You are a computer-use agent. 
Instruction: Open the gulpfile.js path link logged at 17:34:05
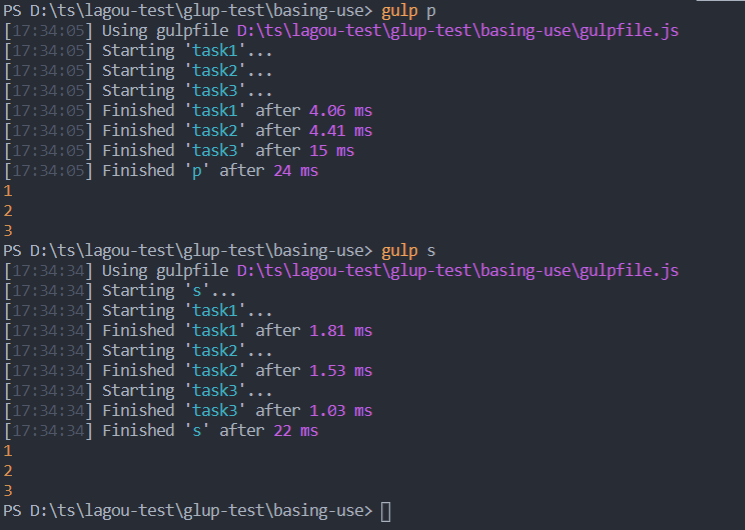point(457,31)
